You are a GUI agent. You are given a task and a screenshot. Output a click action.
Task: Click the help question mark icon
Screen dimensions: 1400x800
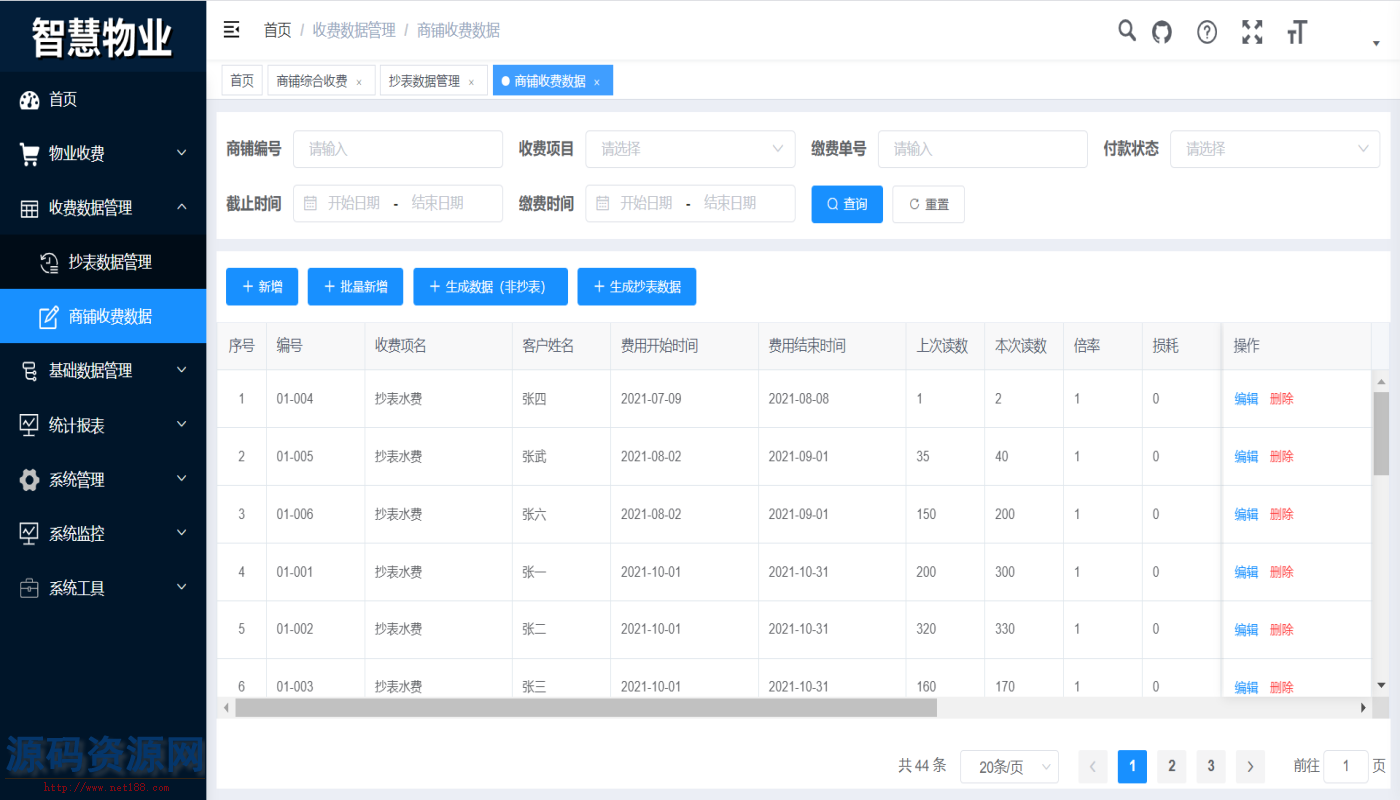pyautogui.click(x=1207, y=32)
